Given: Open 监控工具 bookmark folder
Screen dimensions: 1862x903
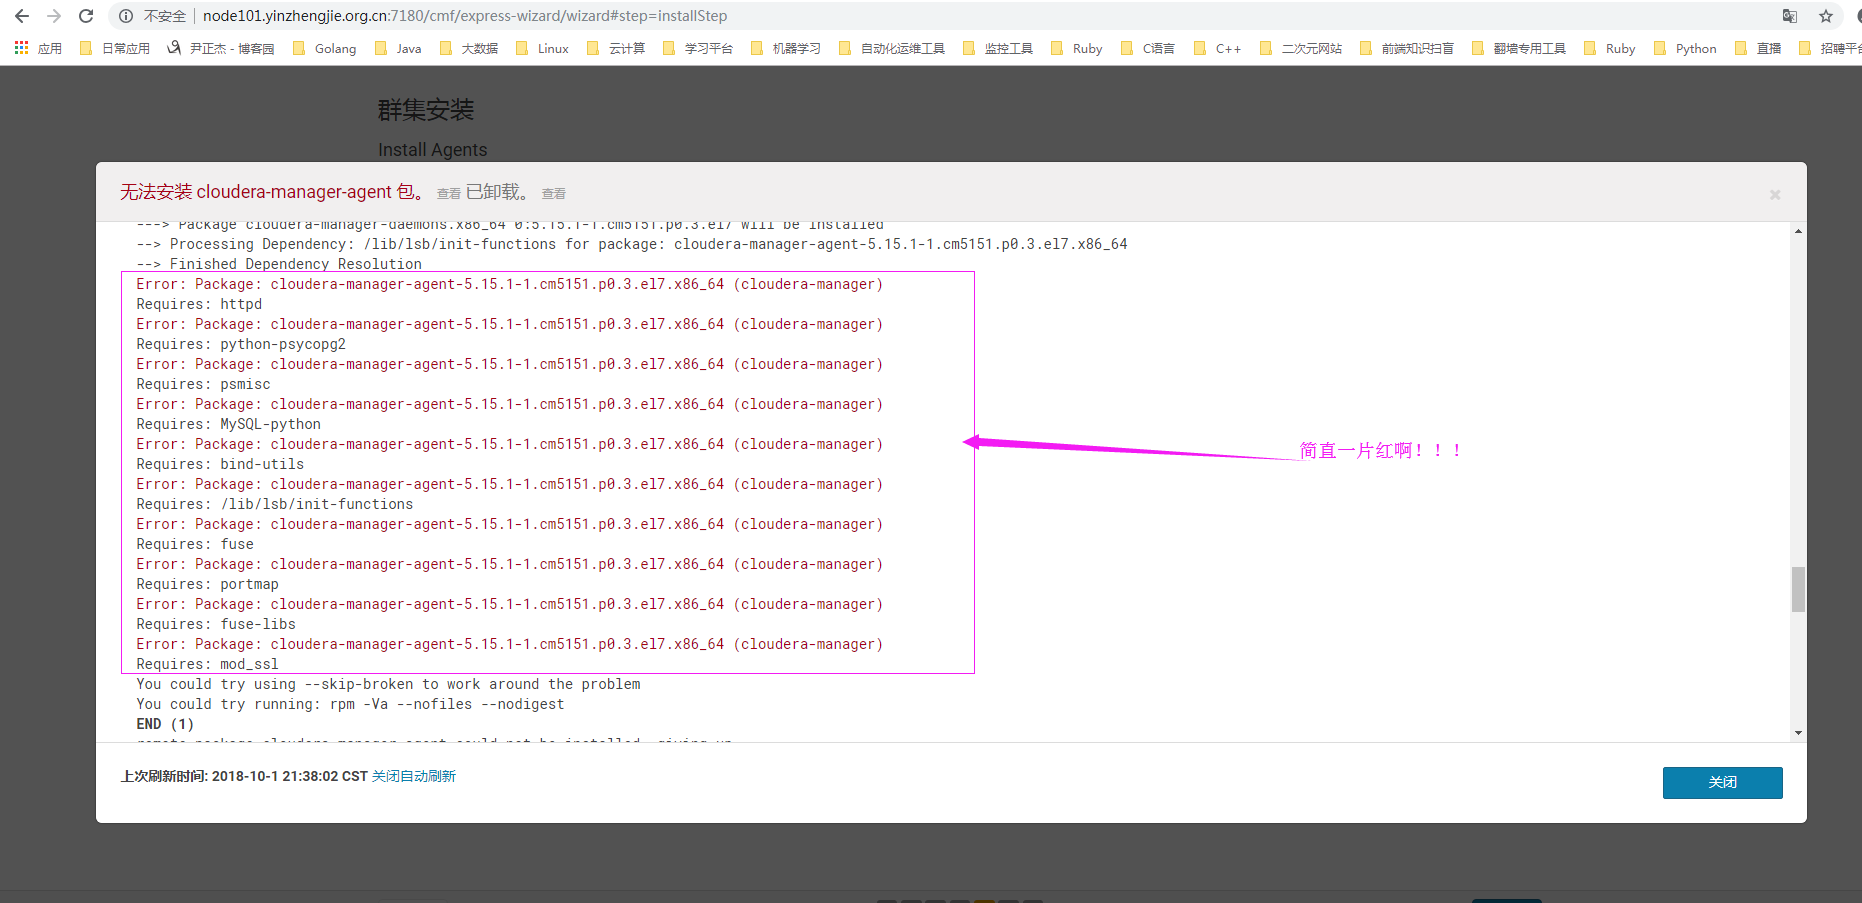Looking at the screenshot, I should coord(998,48).
